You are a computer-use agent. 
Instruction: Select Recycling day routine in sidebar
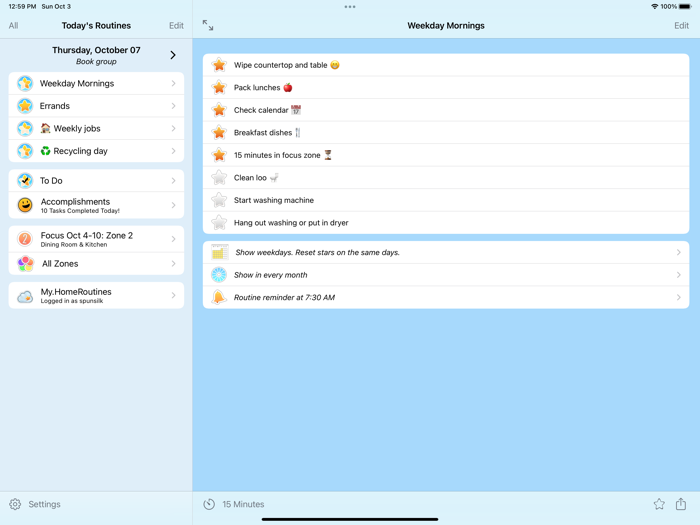coord(96,151)
